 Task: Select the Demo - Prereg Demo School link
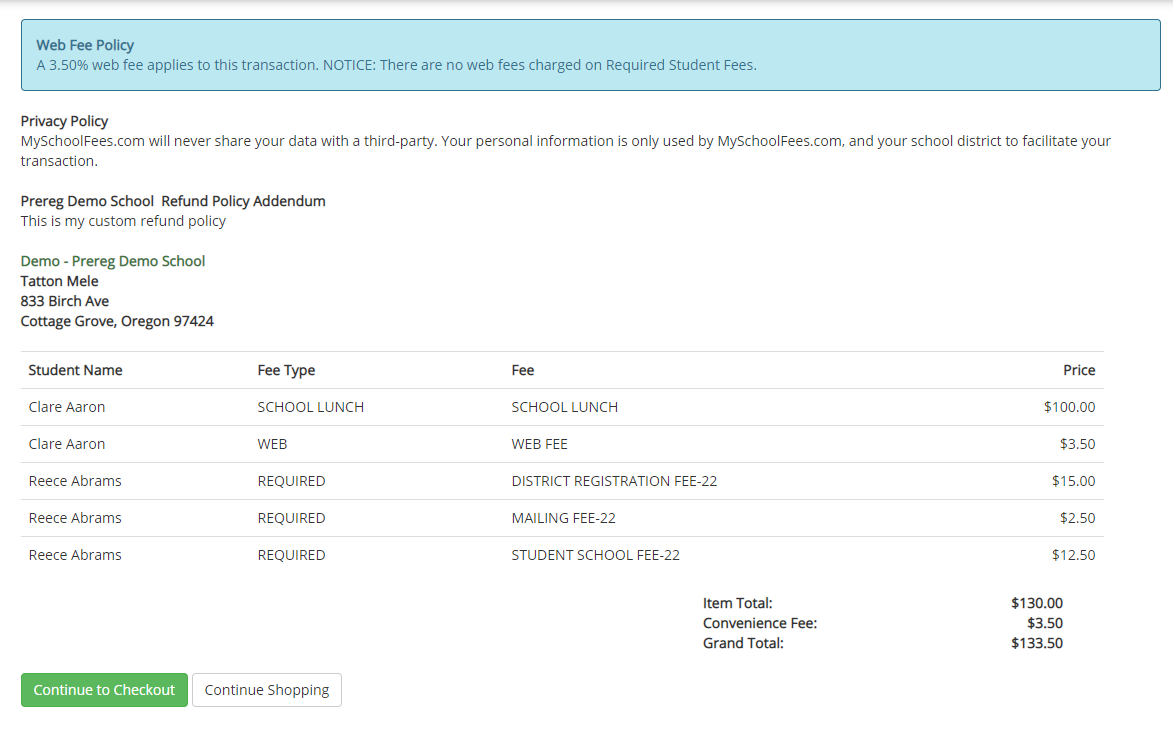113,261
